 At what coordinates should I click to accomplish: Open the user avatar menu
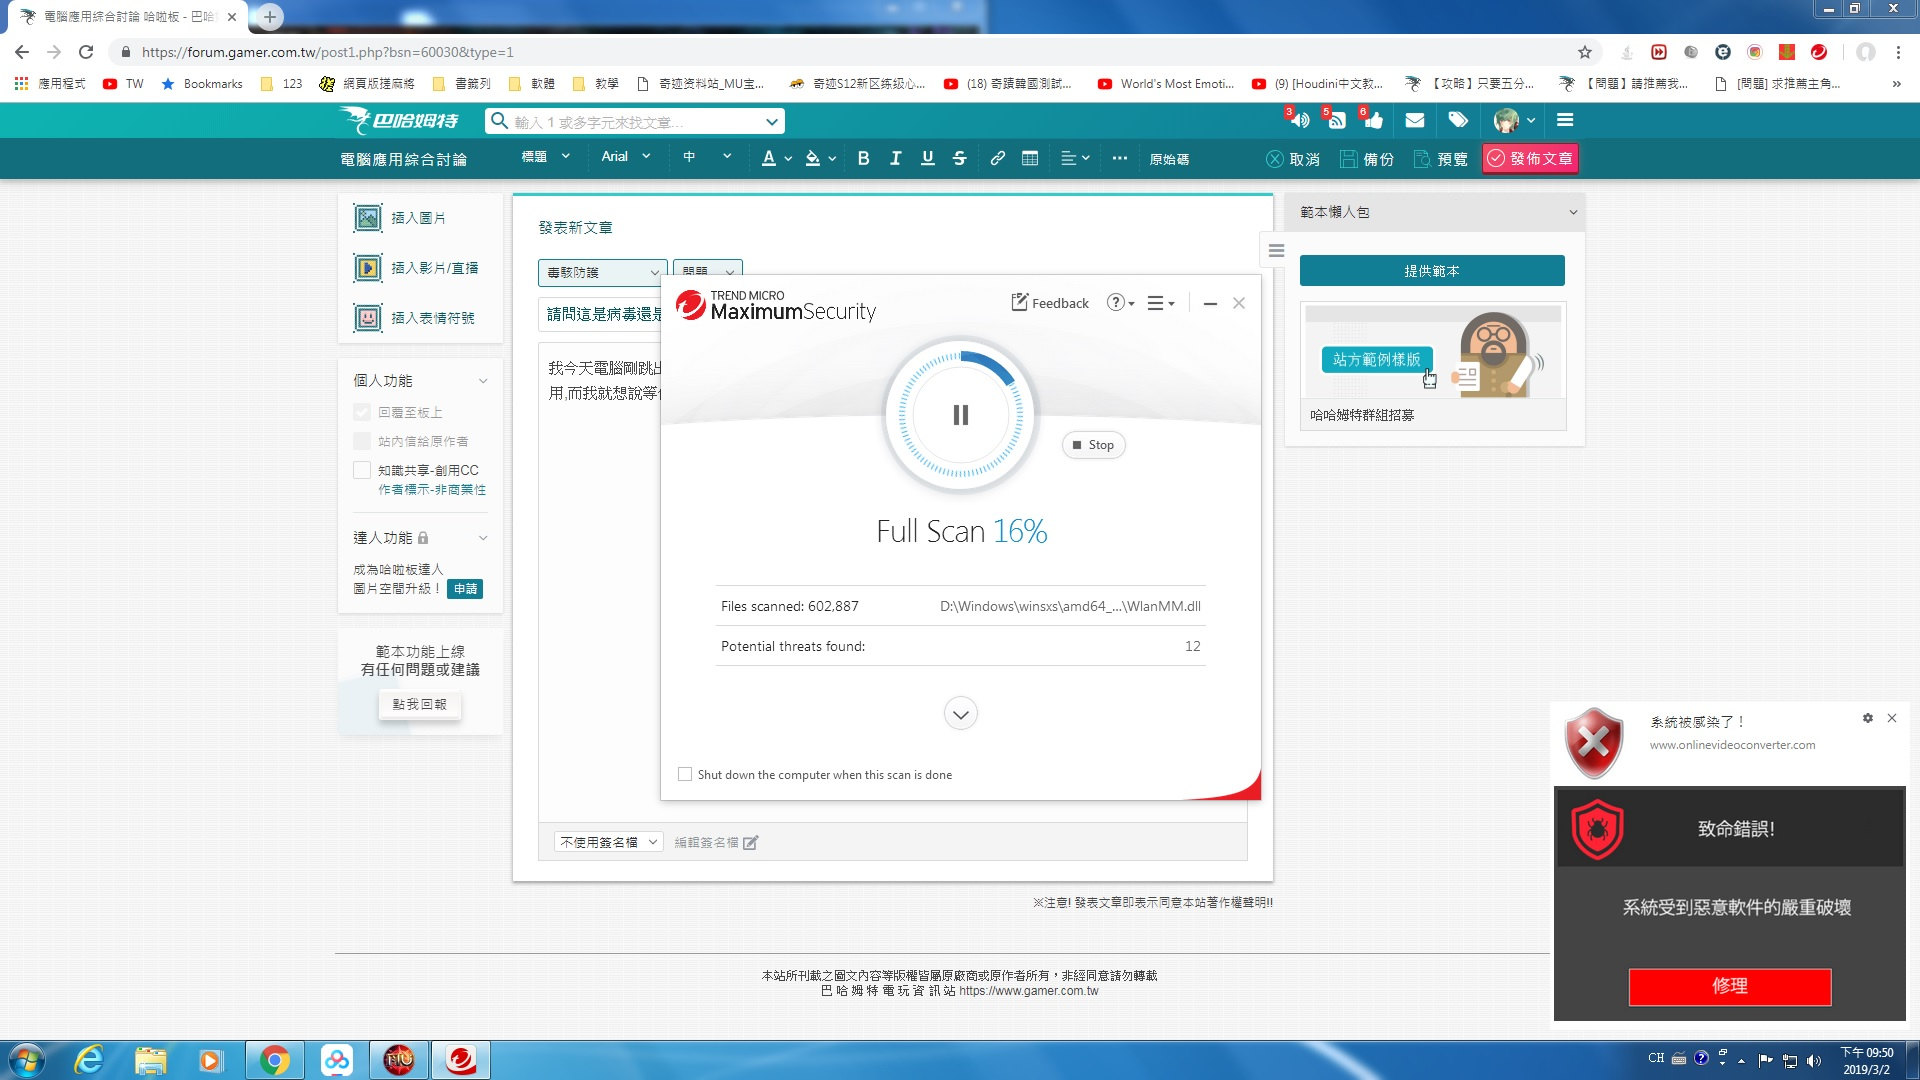(x=1513, y=120)
